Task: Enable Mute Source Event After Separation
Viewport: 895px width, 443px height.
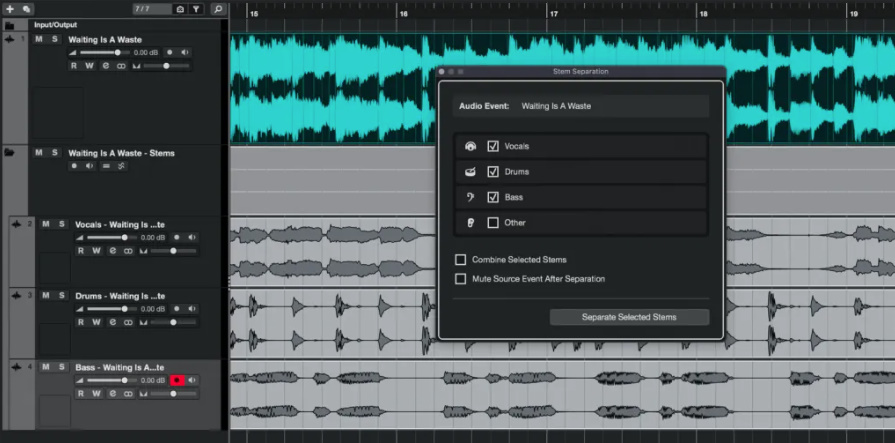Action: pyautogui.click(x=461, y=279)
